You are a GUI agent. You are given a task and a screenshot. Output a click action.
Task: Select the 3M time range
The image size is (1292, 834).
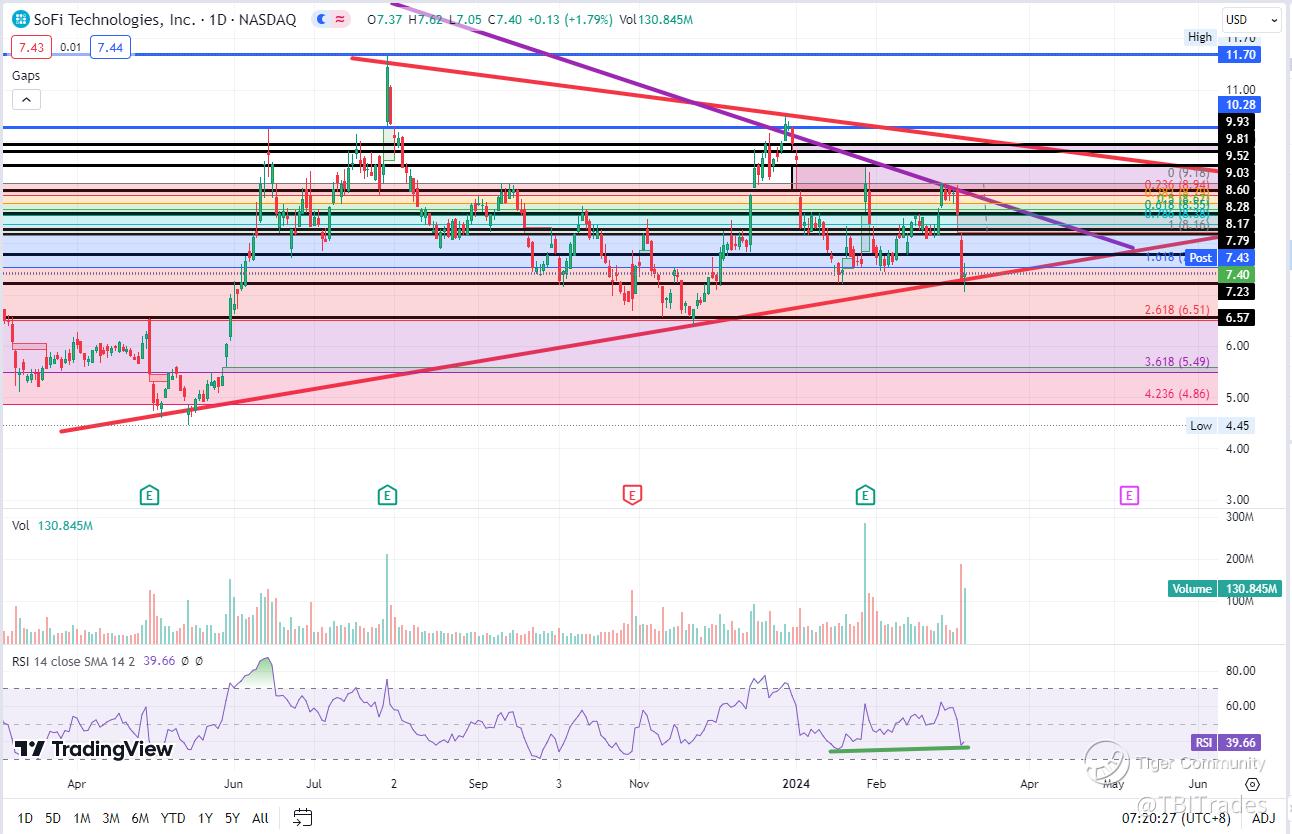click(x=111, y=818)
